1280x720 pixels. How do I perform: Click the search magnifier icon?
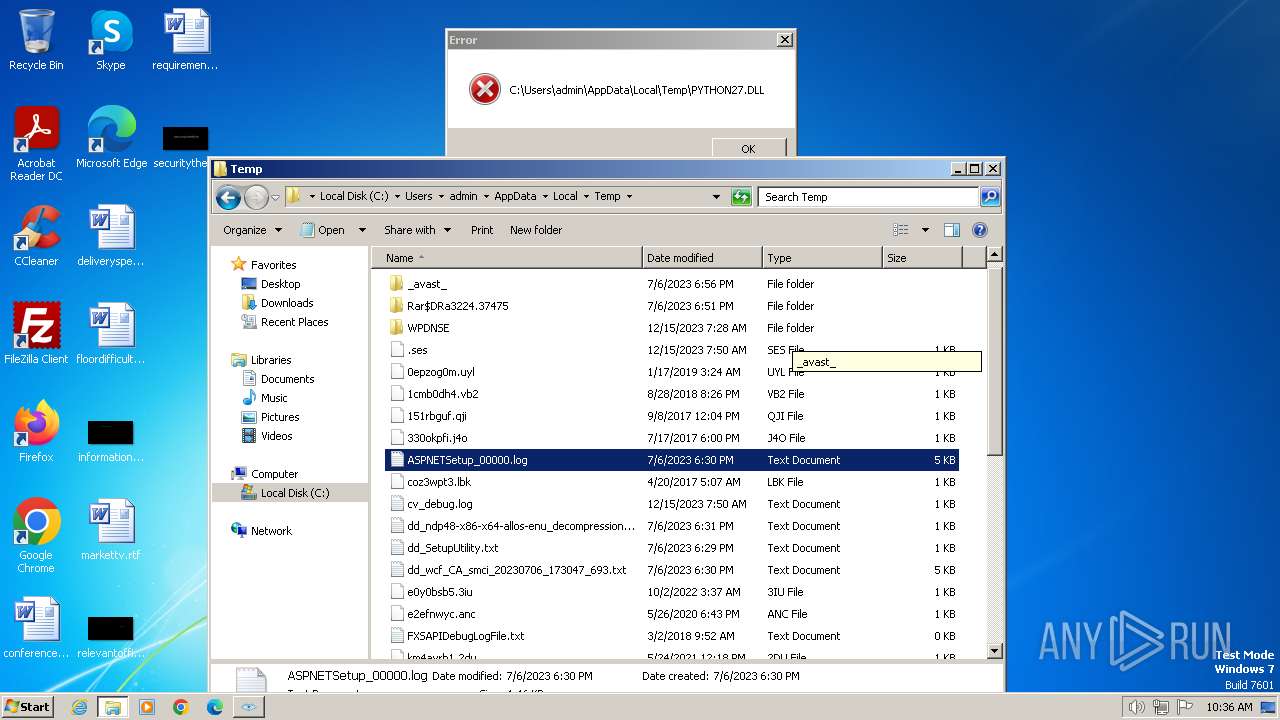[989, 197]
